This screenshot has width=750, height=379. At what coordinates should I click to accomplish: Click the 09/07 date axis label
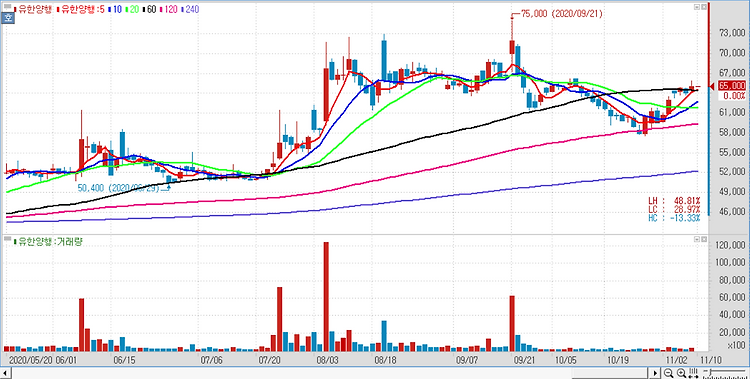point(467,359)
